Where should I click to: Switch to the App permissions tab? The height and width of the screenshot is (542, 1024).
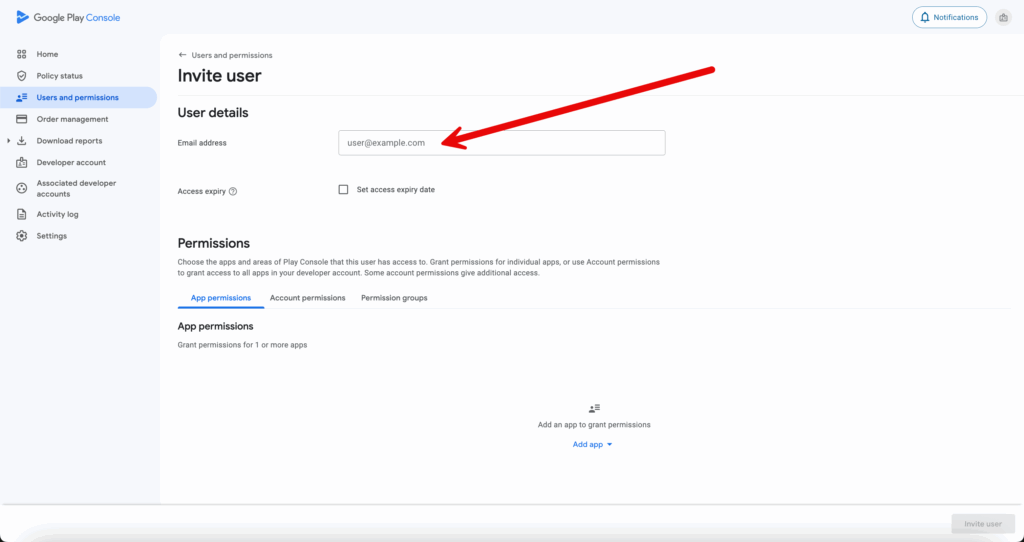221,298
